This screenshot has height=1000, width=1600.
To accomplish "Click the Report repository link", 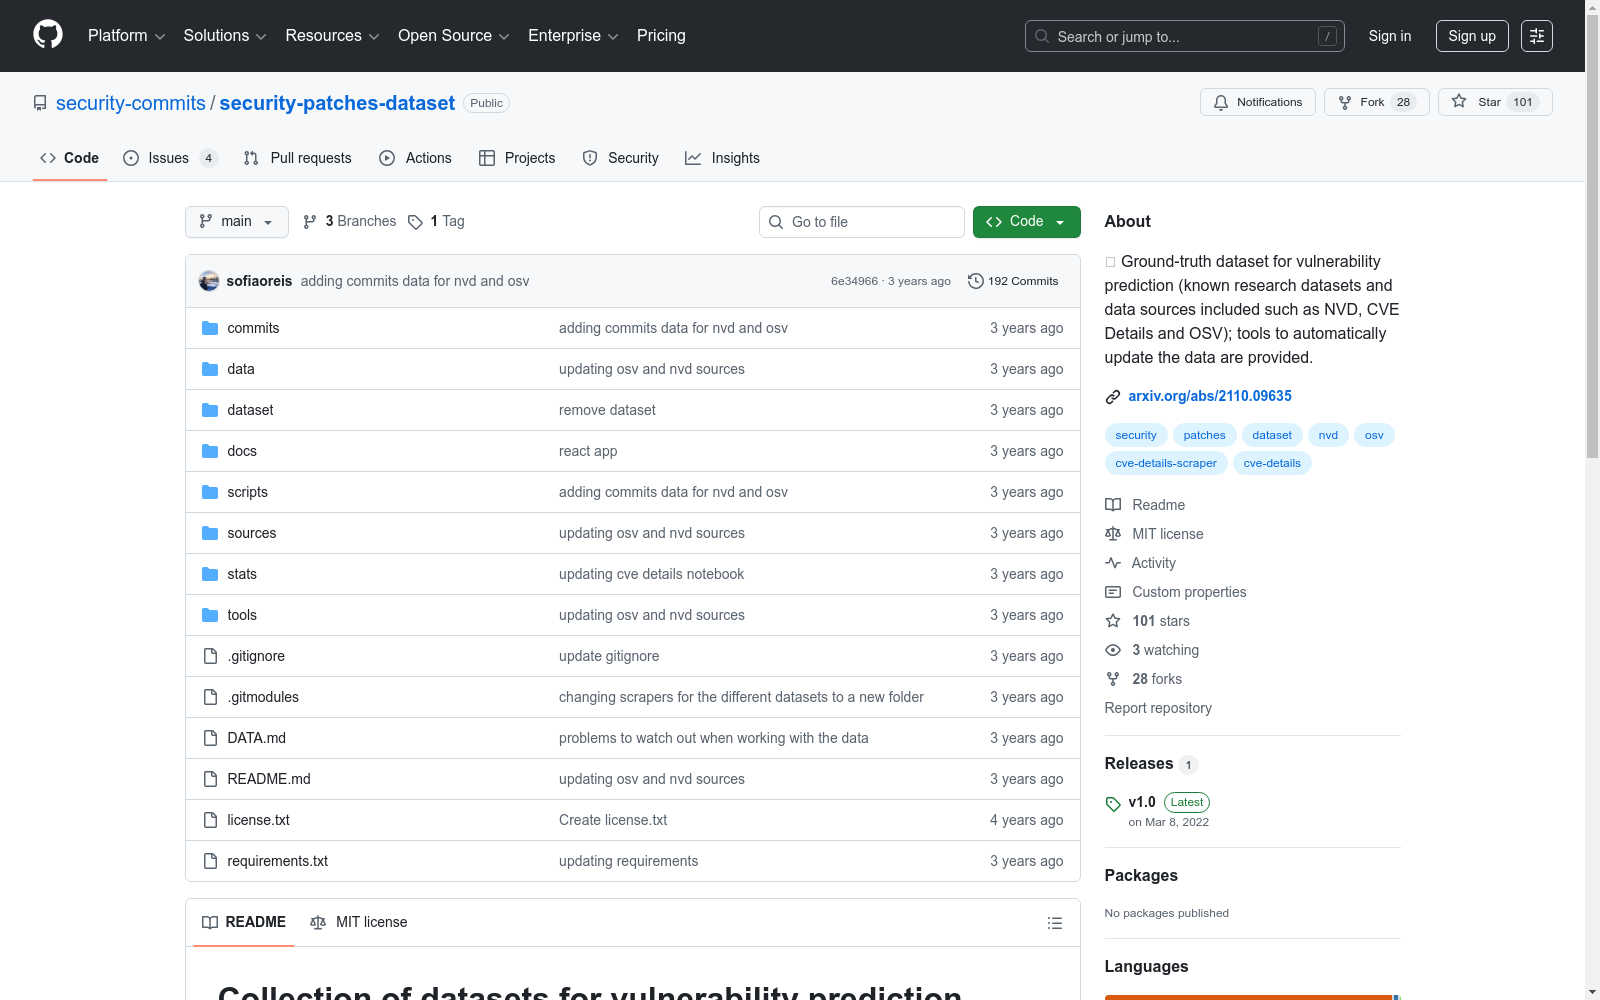I will tap(1158, 708).
